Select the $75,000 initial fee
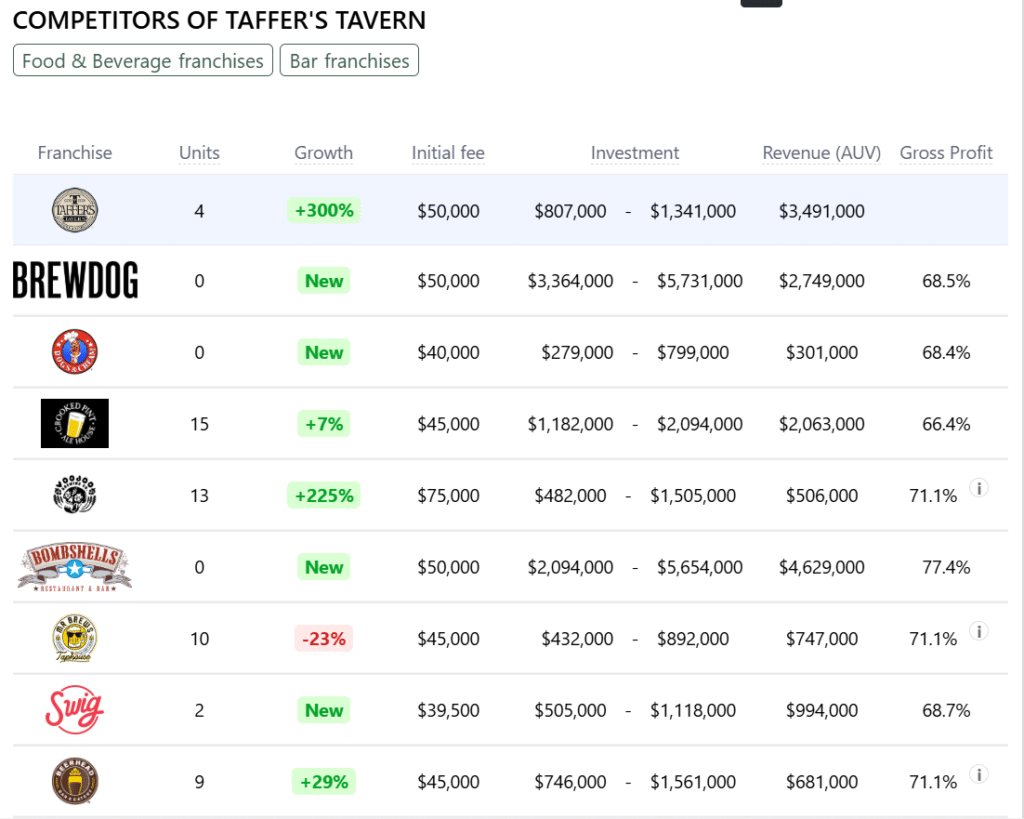Screen dimensions: 1024x819 pyautogui.click(x=448, y=496)
